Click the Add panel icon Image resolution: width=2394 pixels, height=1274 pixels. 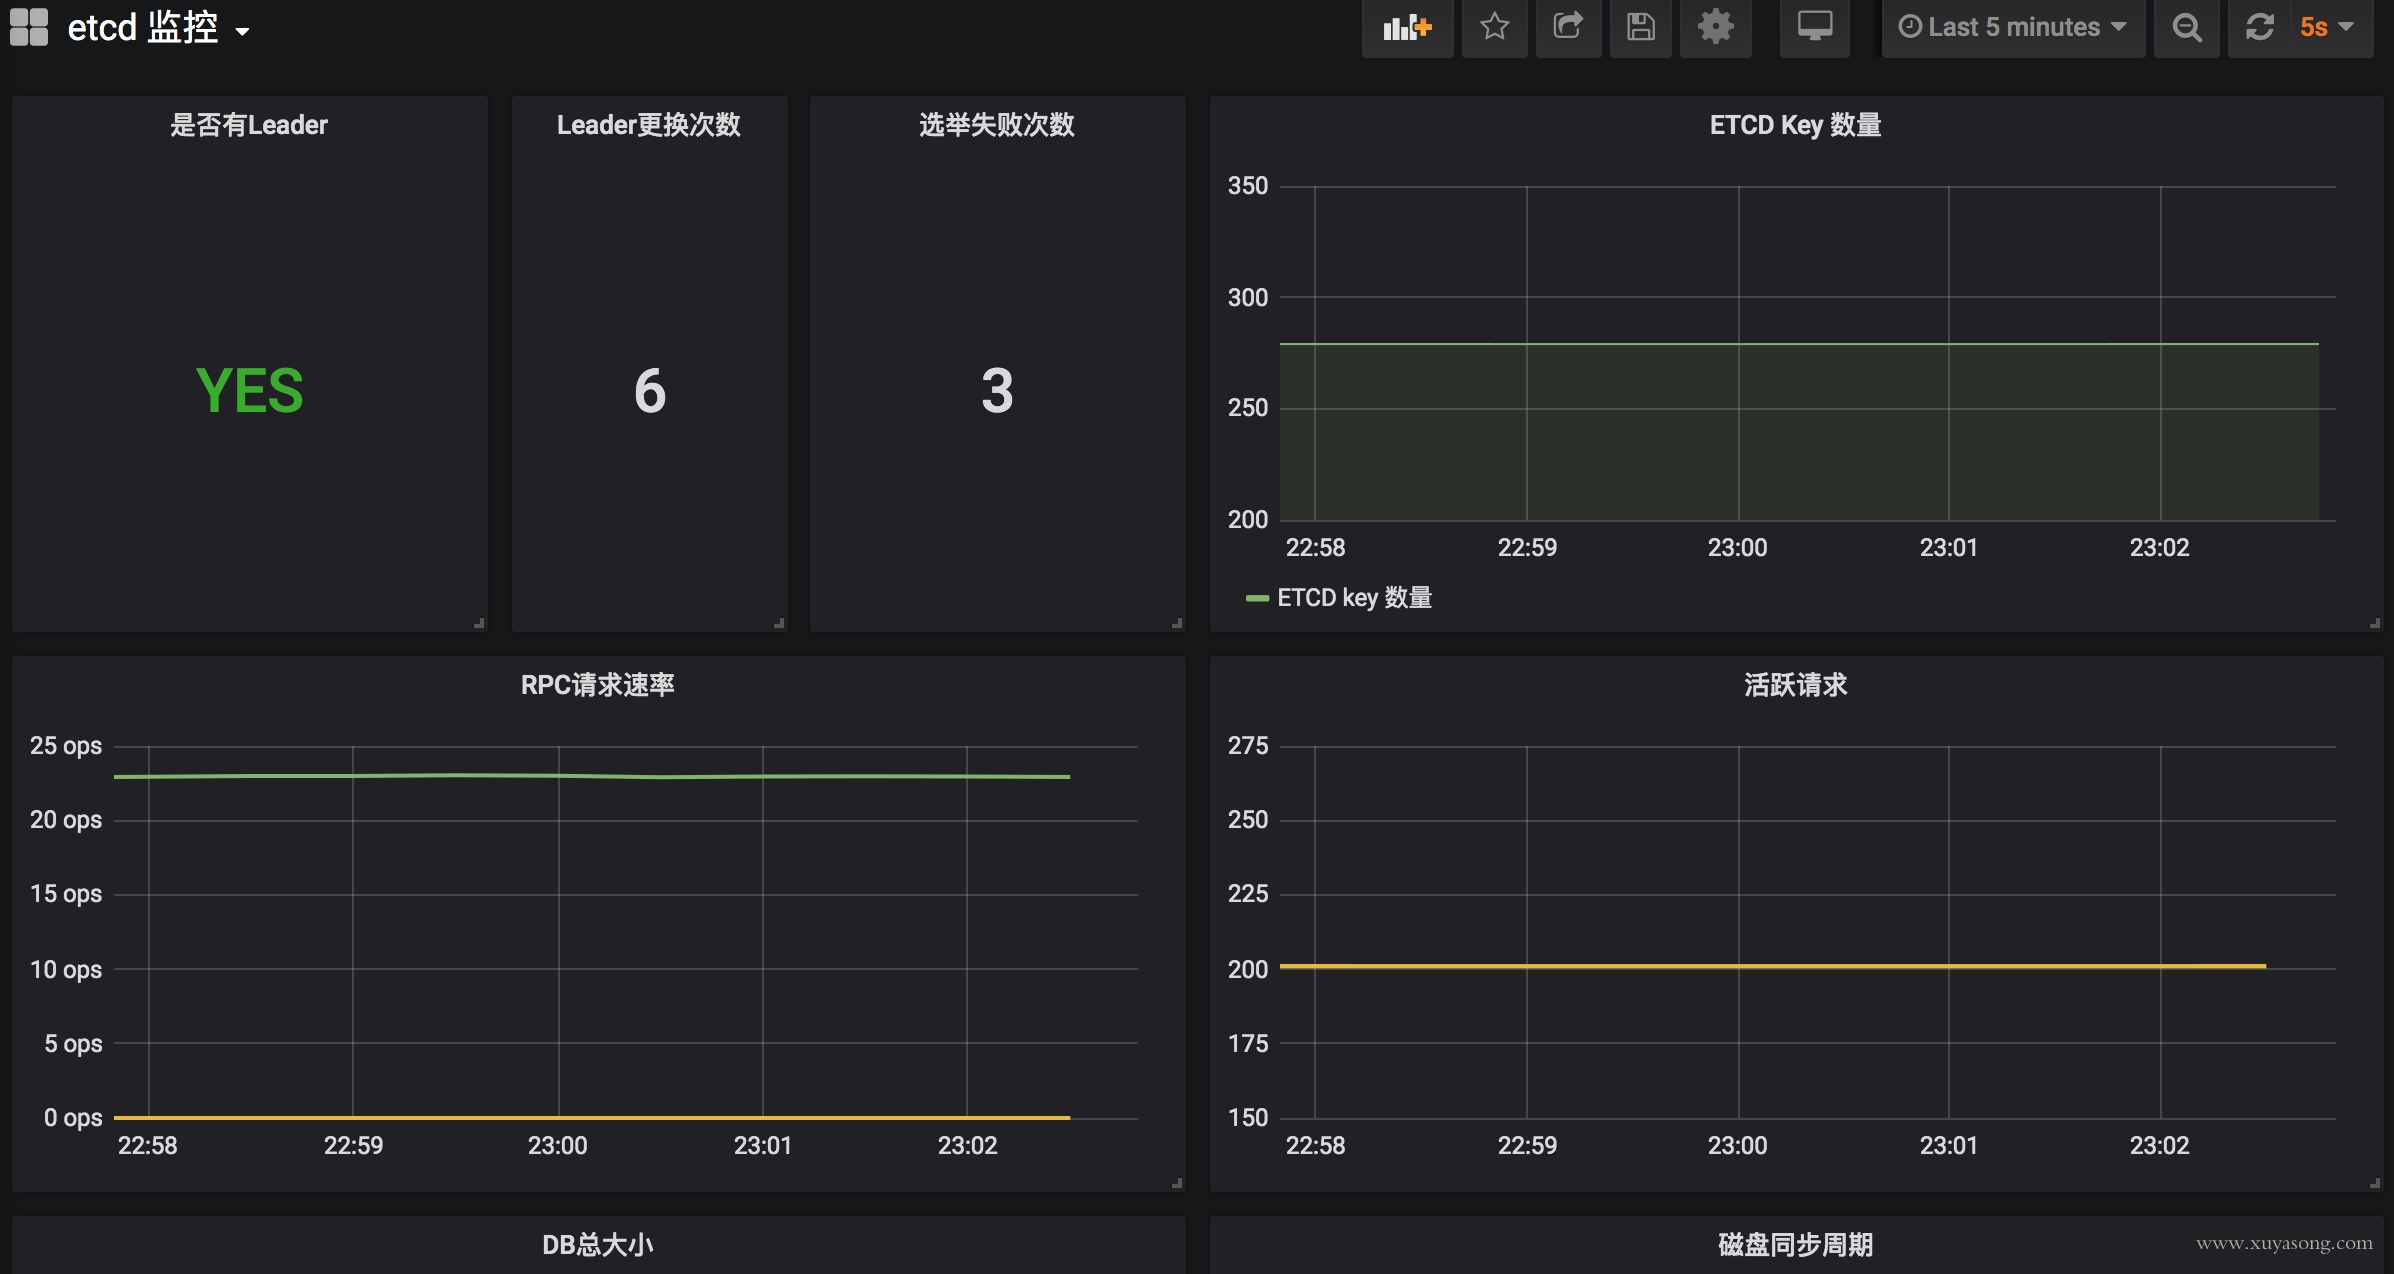1407,27
